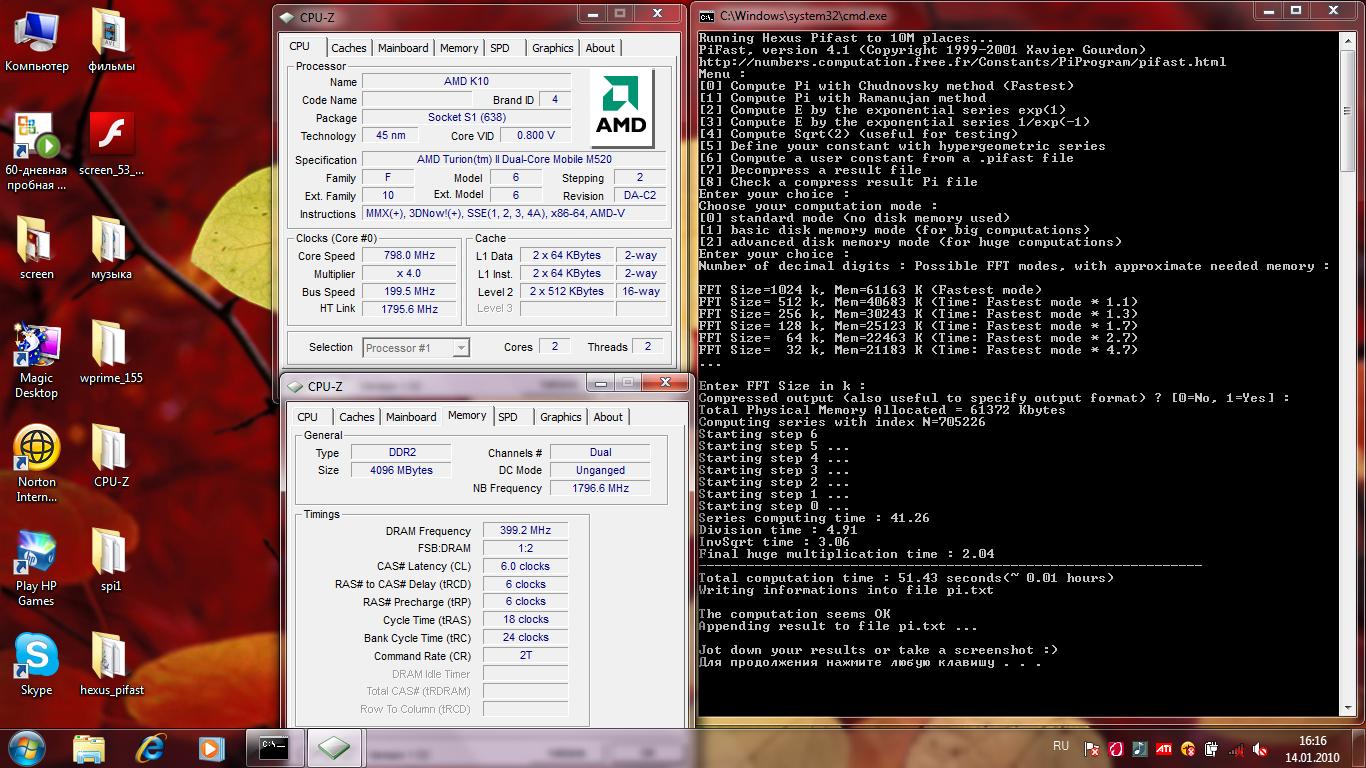Open the фильмы folder on desktop

pyautogui.click(x=111, y=42)
